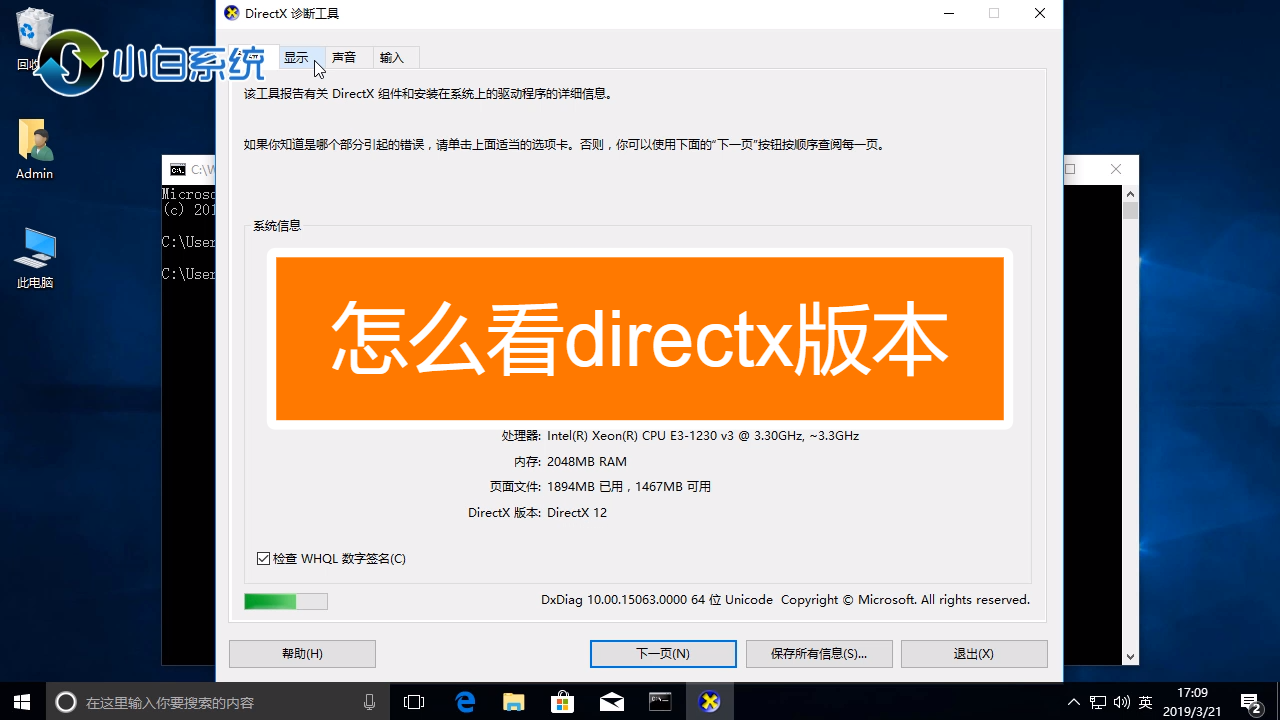Screen dimensions: 1280x720
Task: Open the 回收站 recycle bin icon
Action: pyautogui.click(x=34, y=40)
